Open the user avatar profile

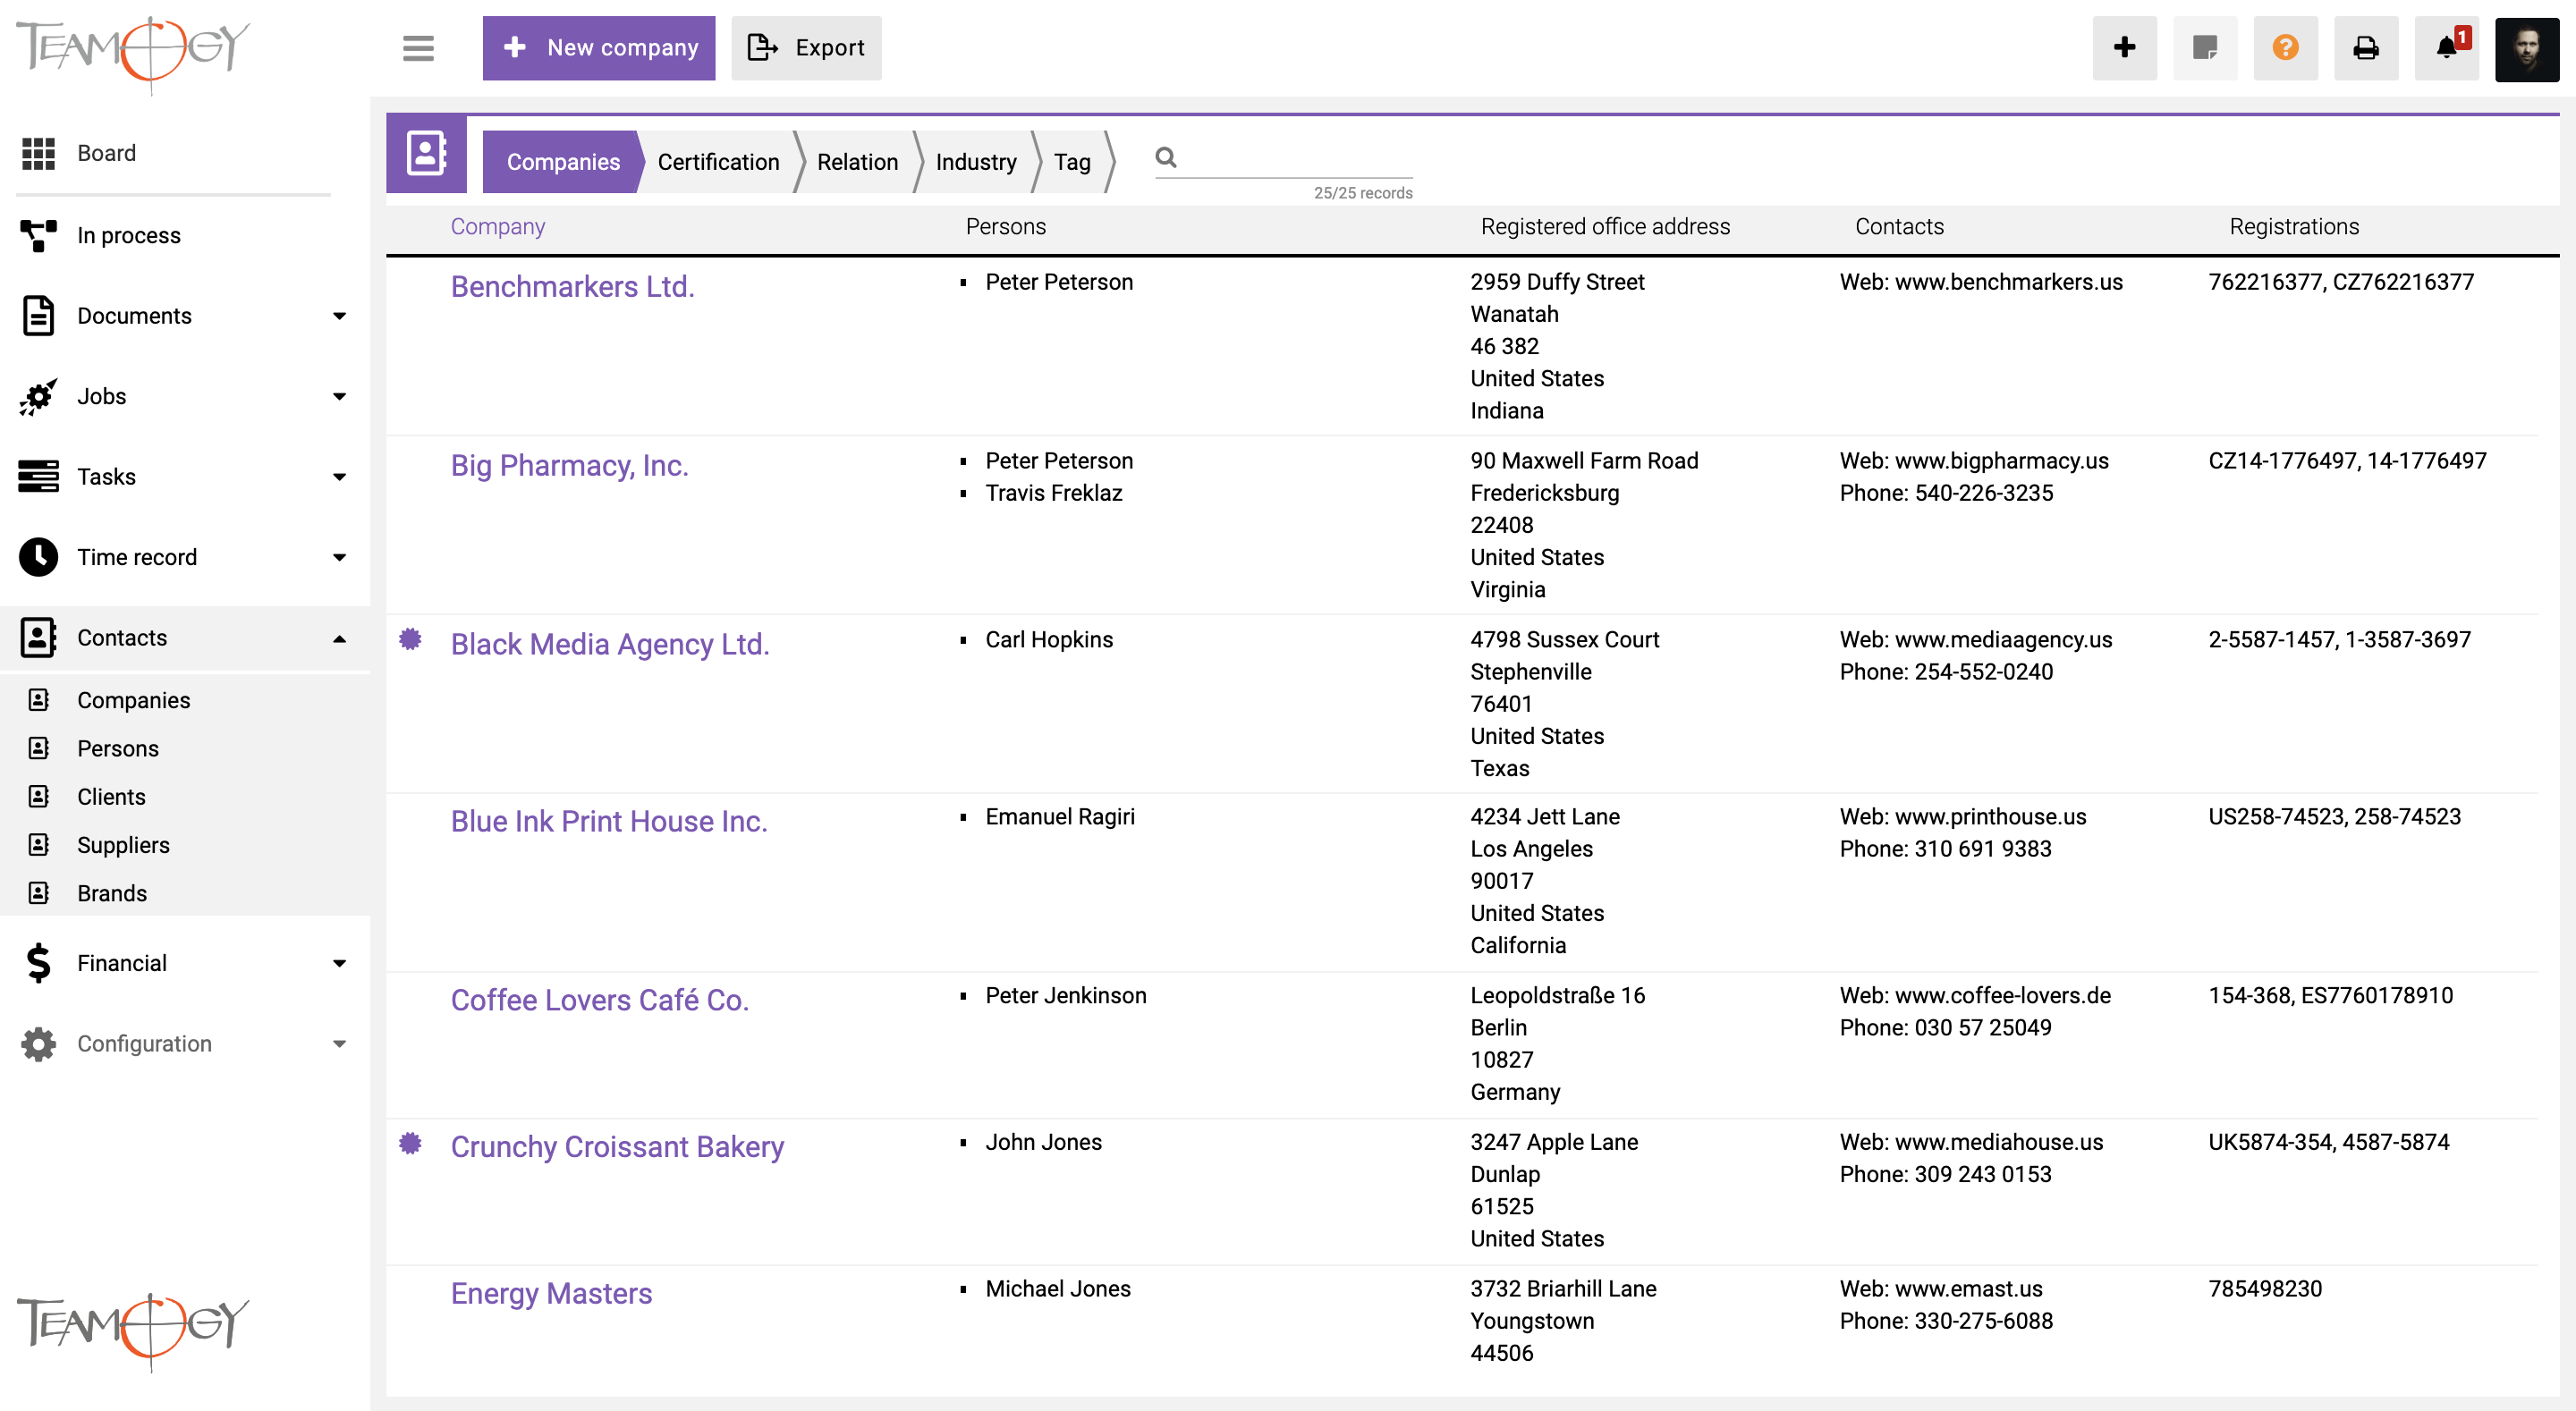2527,48
